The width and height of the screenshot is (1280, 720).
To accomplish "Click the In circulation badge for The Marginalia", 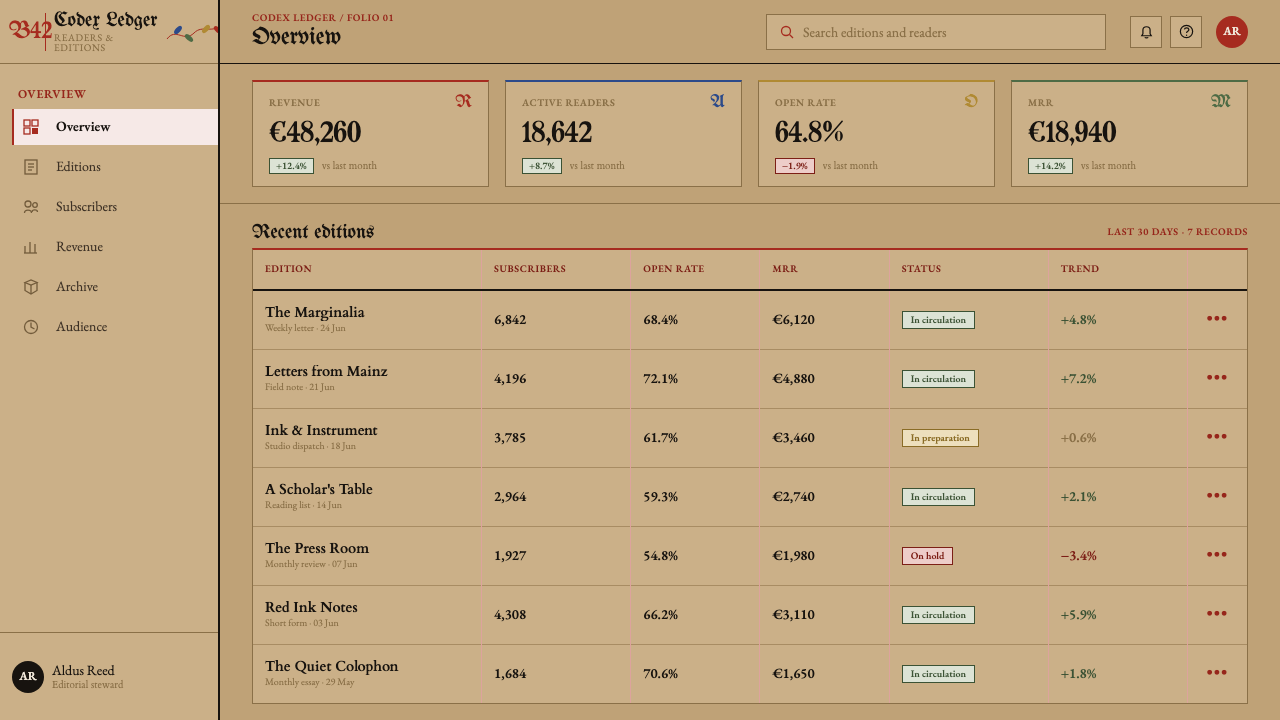I will 938,320.
